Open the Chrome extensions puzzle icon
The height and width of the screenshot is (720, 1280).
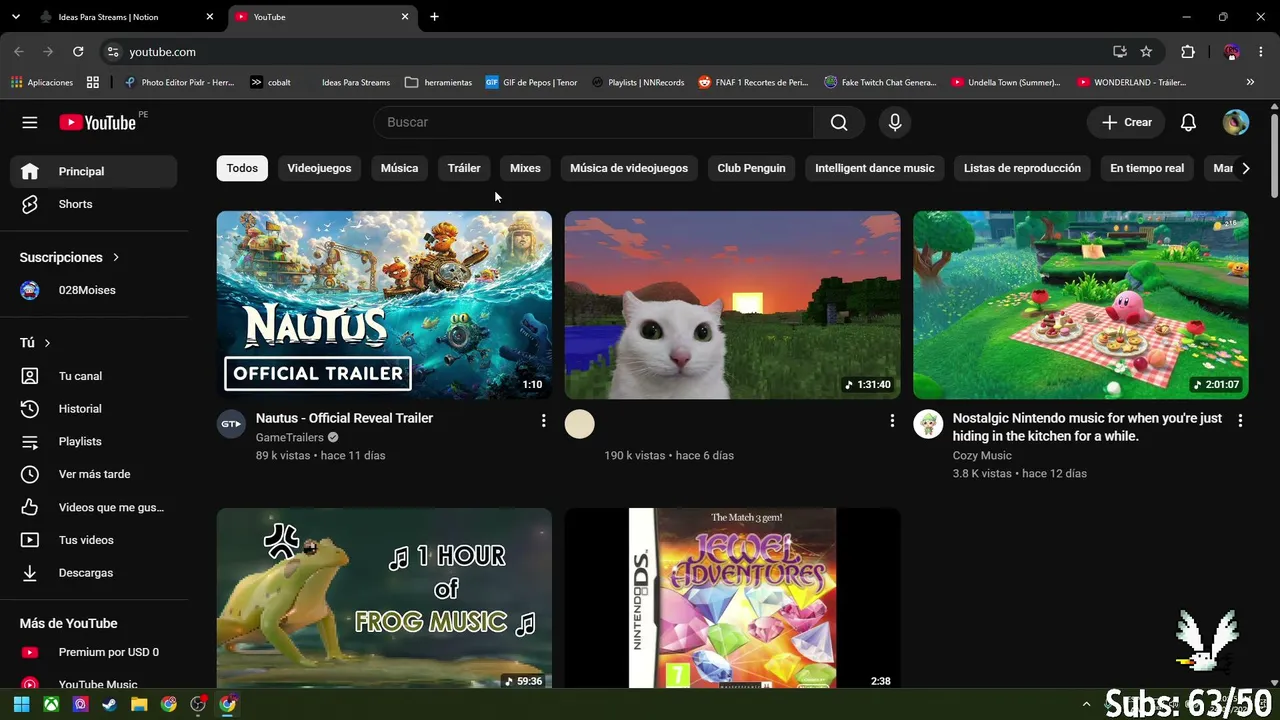coord(1188,52)
